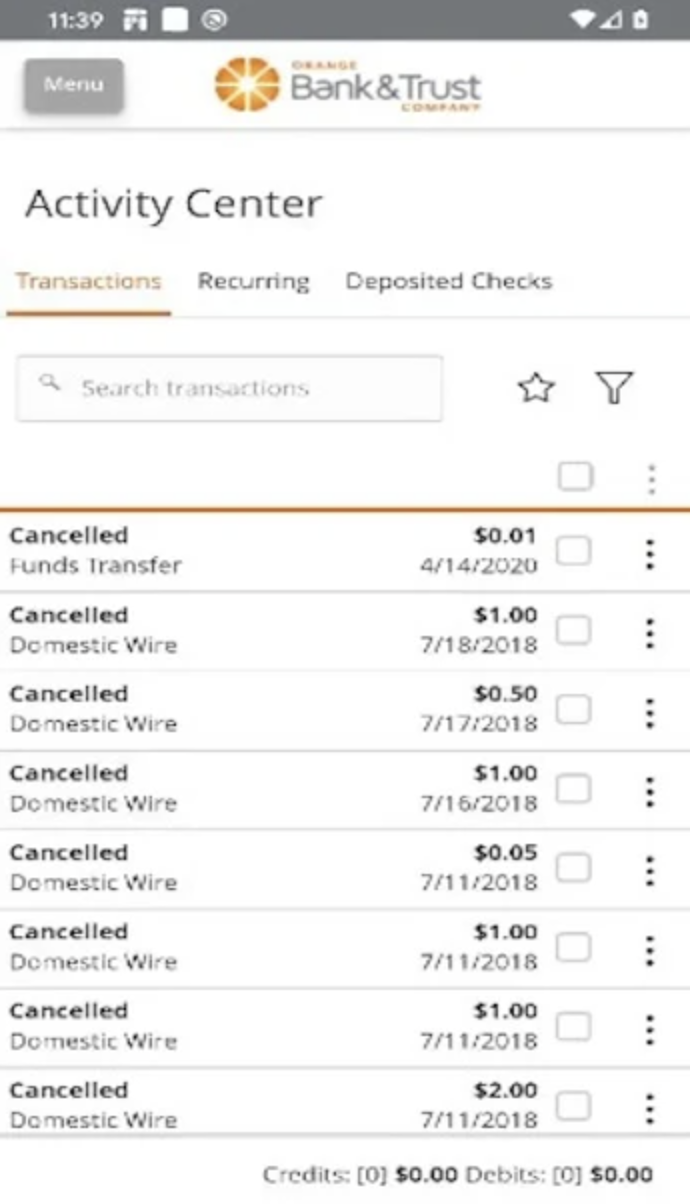Open the filter funnel icon
Viewport: 690px width, 1204px height.
[x=614, y=387]
